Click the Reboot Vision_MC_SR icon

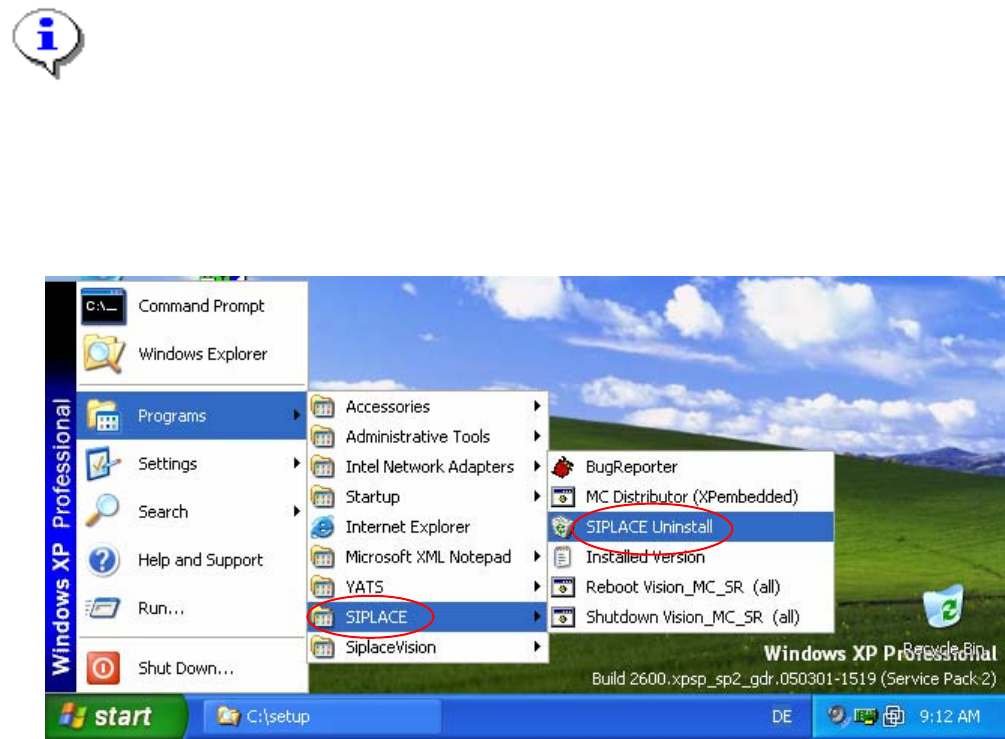[563, 587]
